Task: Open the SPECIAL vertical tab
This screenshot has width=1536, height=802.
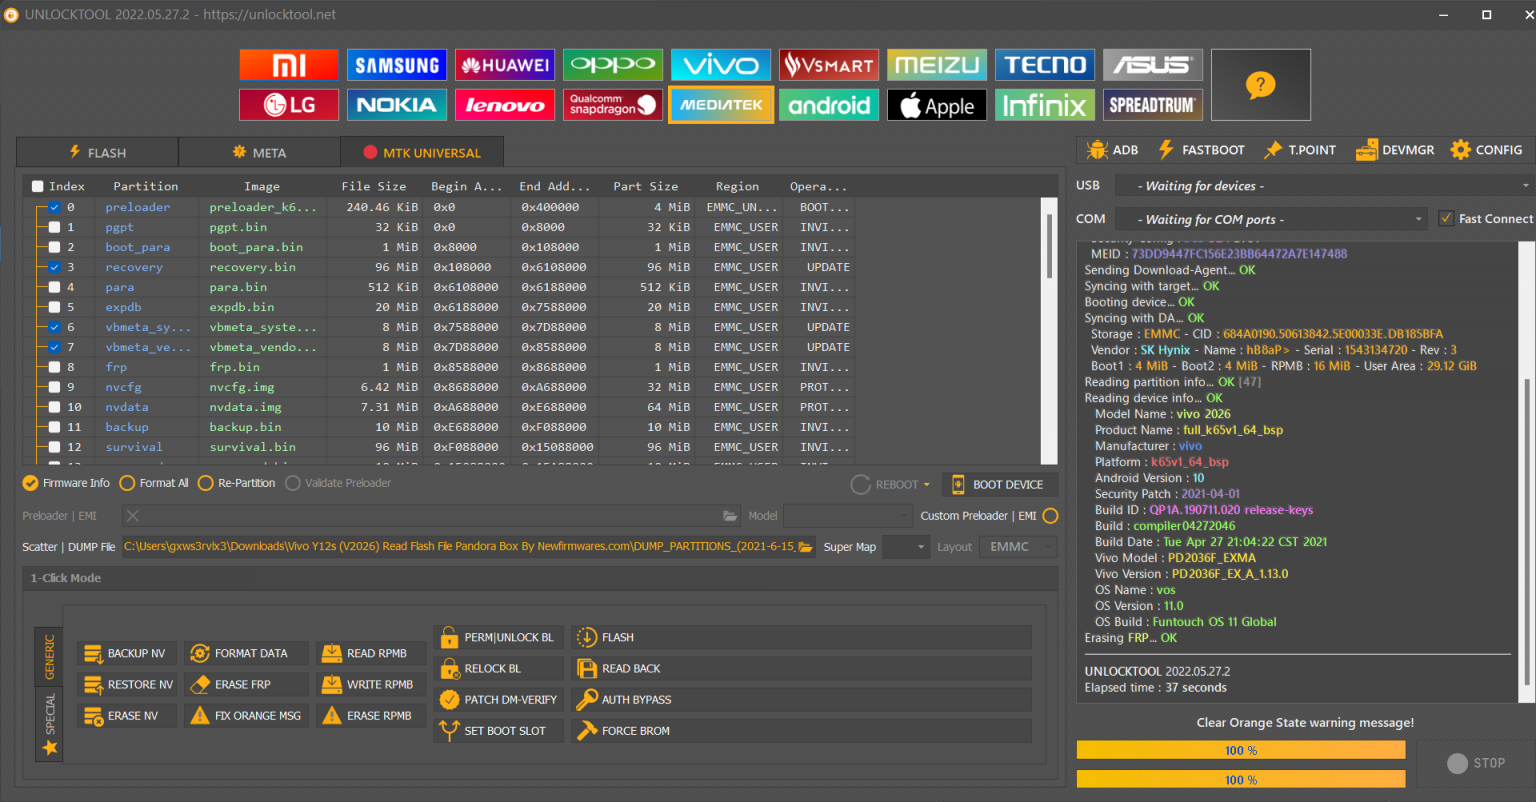Action: [x=49, y=724]
